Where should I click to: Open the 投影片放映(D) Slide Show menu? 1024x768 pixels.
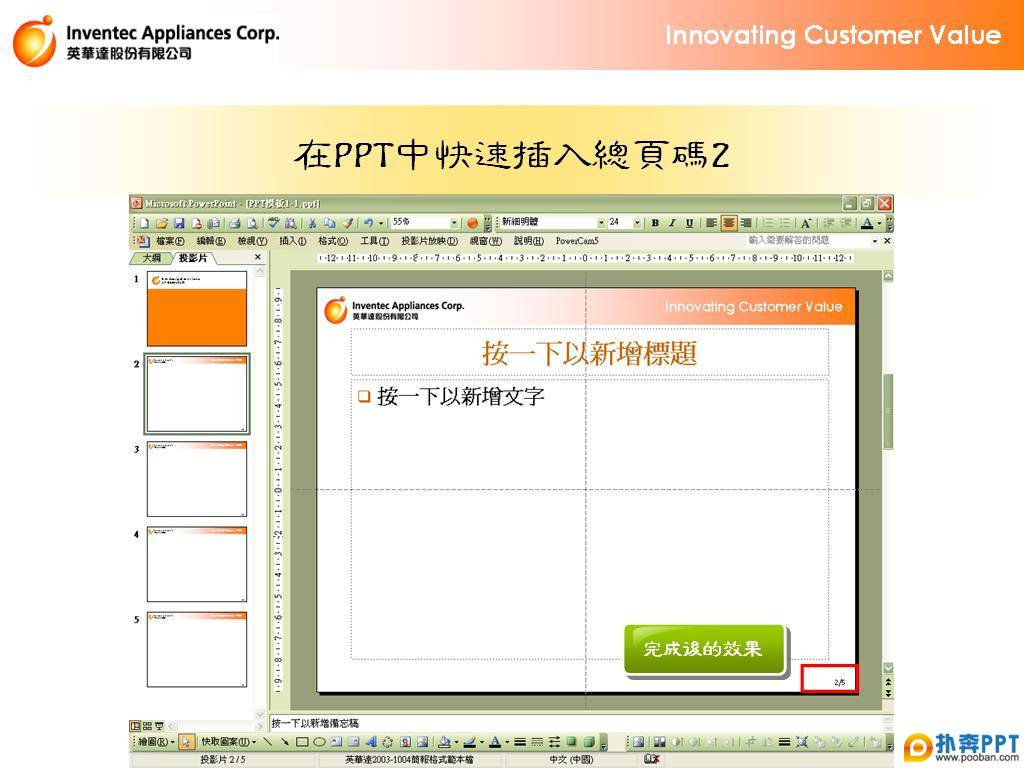tap(429, 241)
